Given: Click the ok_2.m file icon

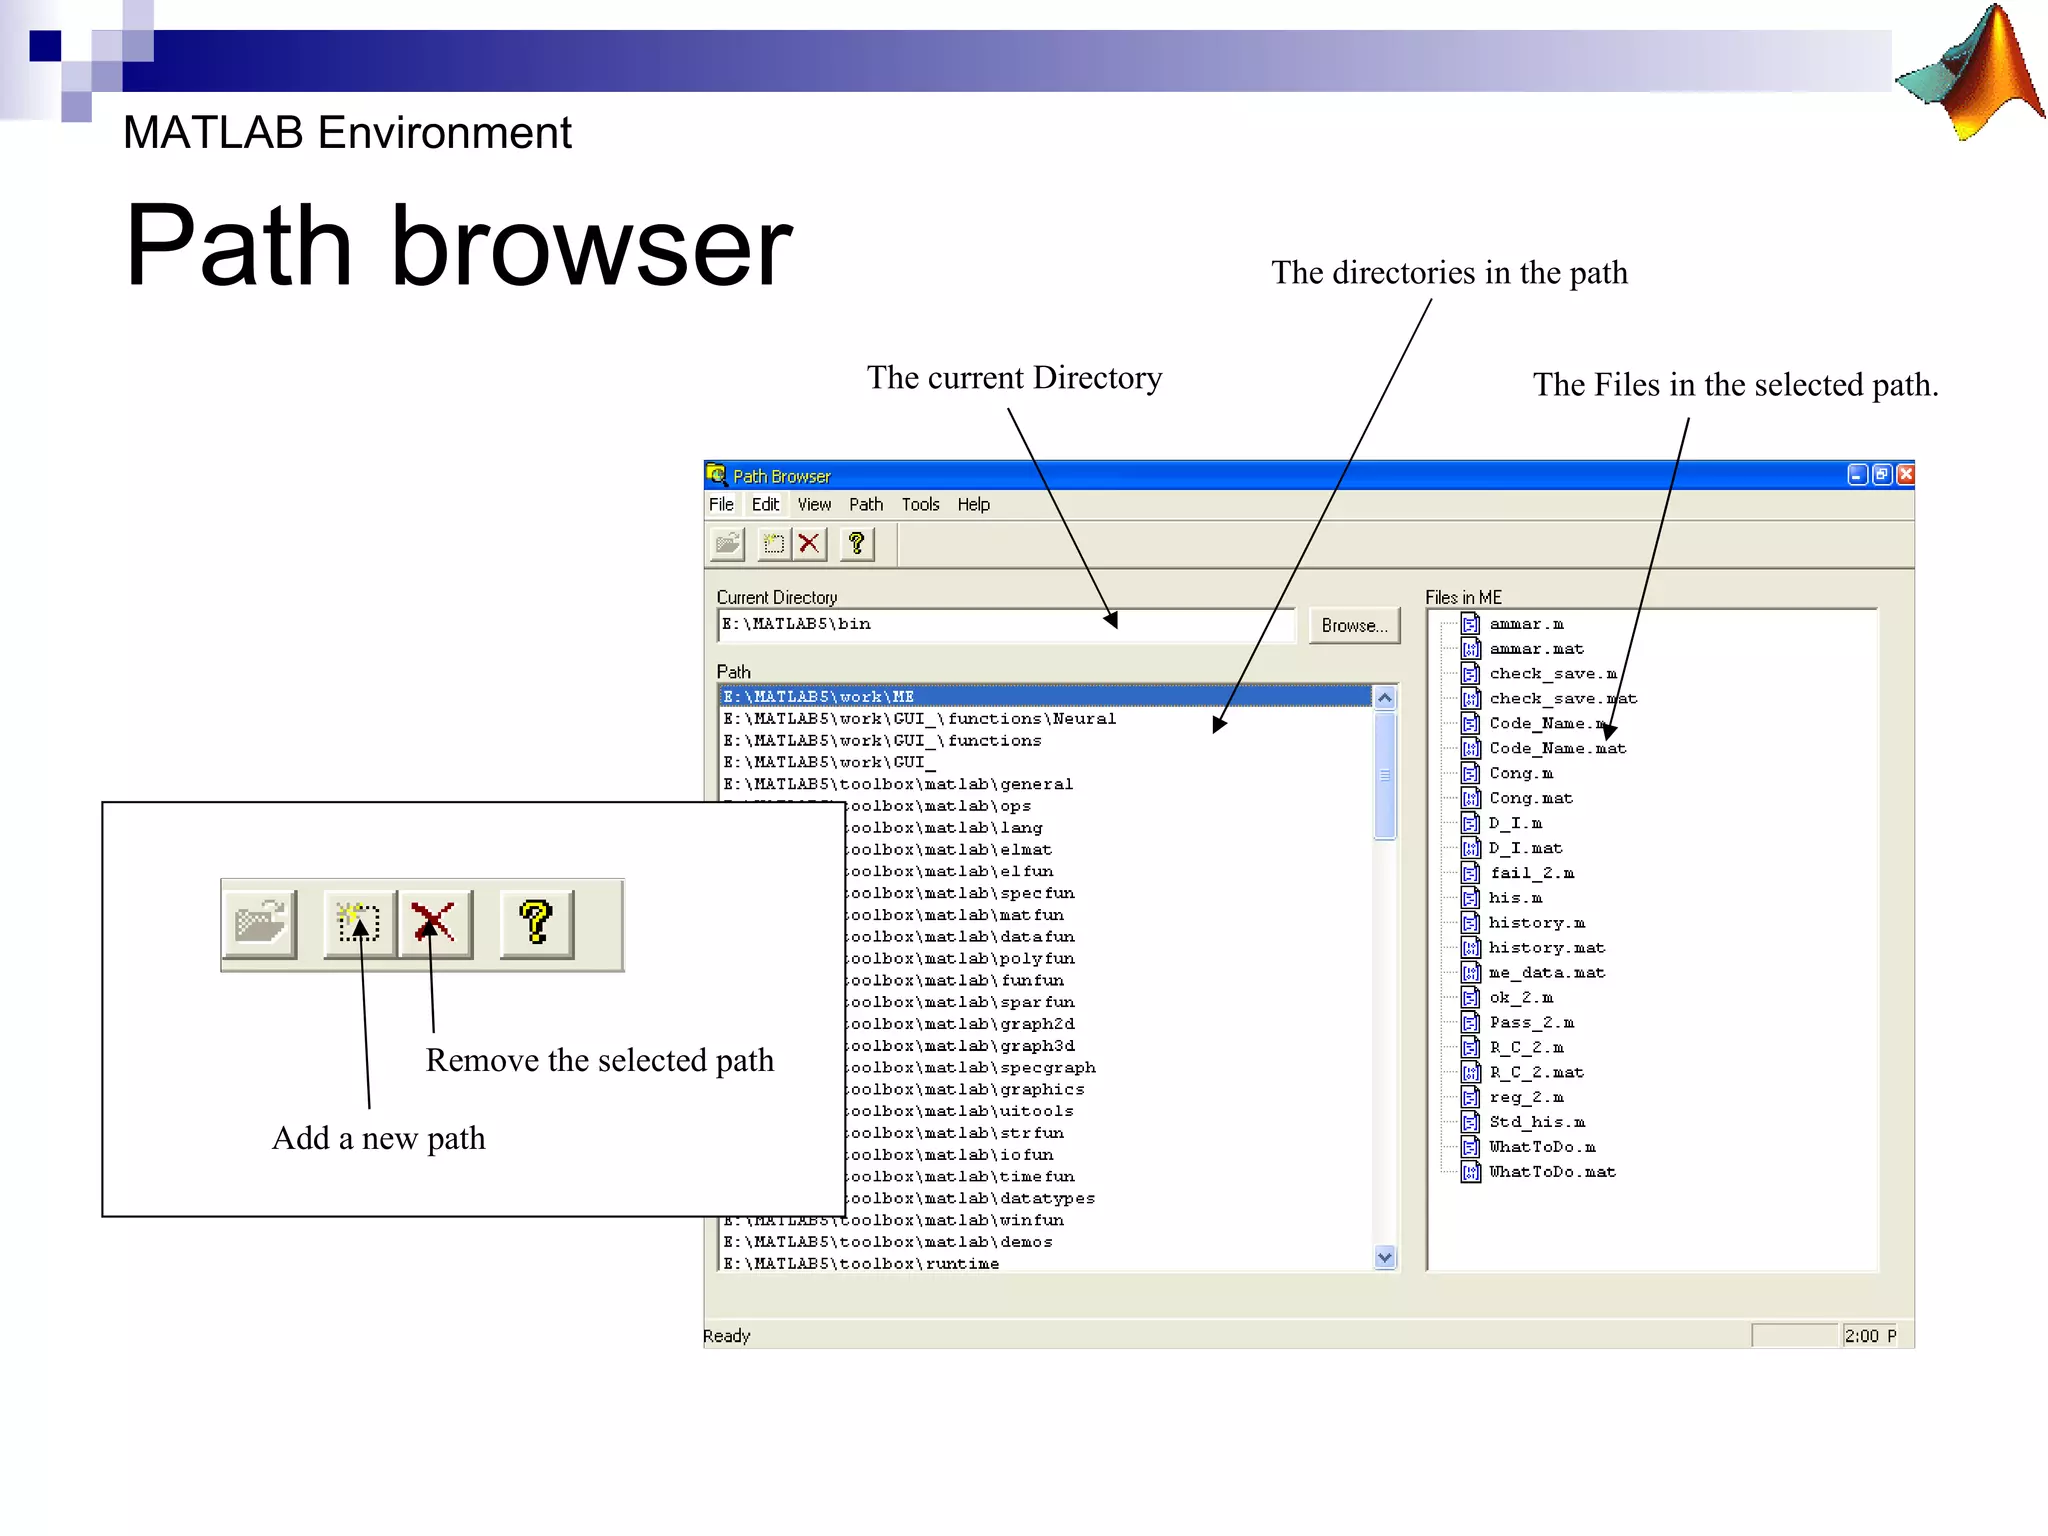Looking at the screenshot, I should point(1470,998).
